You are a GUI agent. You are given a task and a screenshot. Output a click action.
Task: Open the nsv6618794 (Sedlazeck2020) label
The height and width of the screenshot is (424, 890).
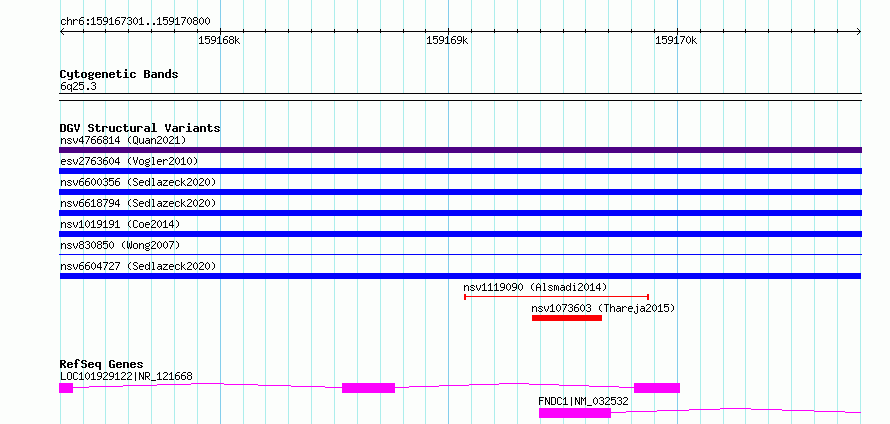[138, 203]
